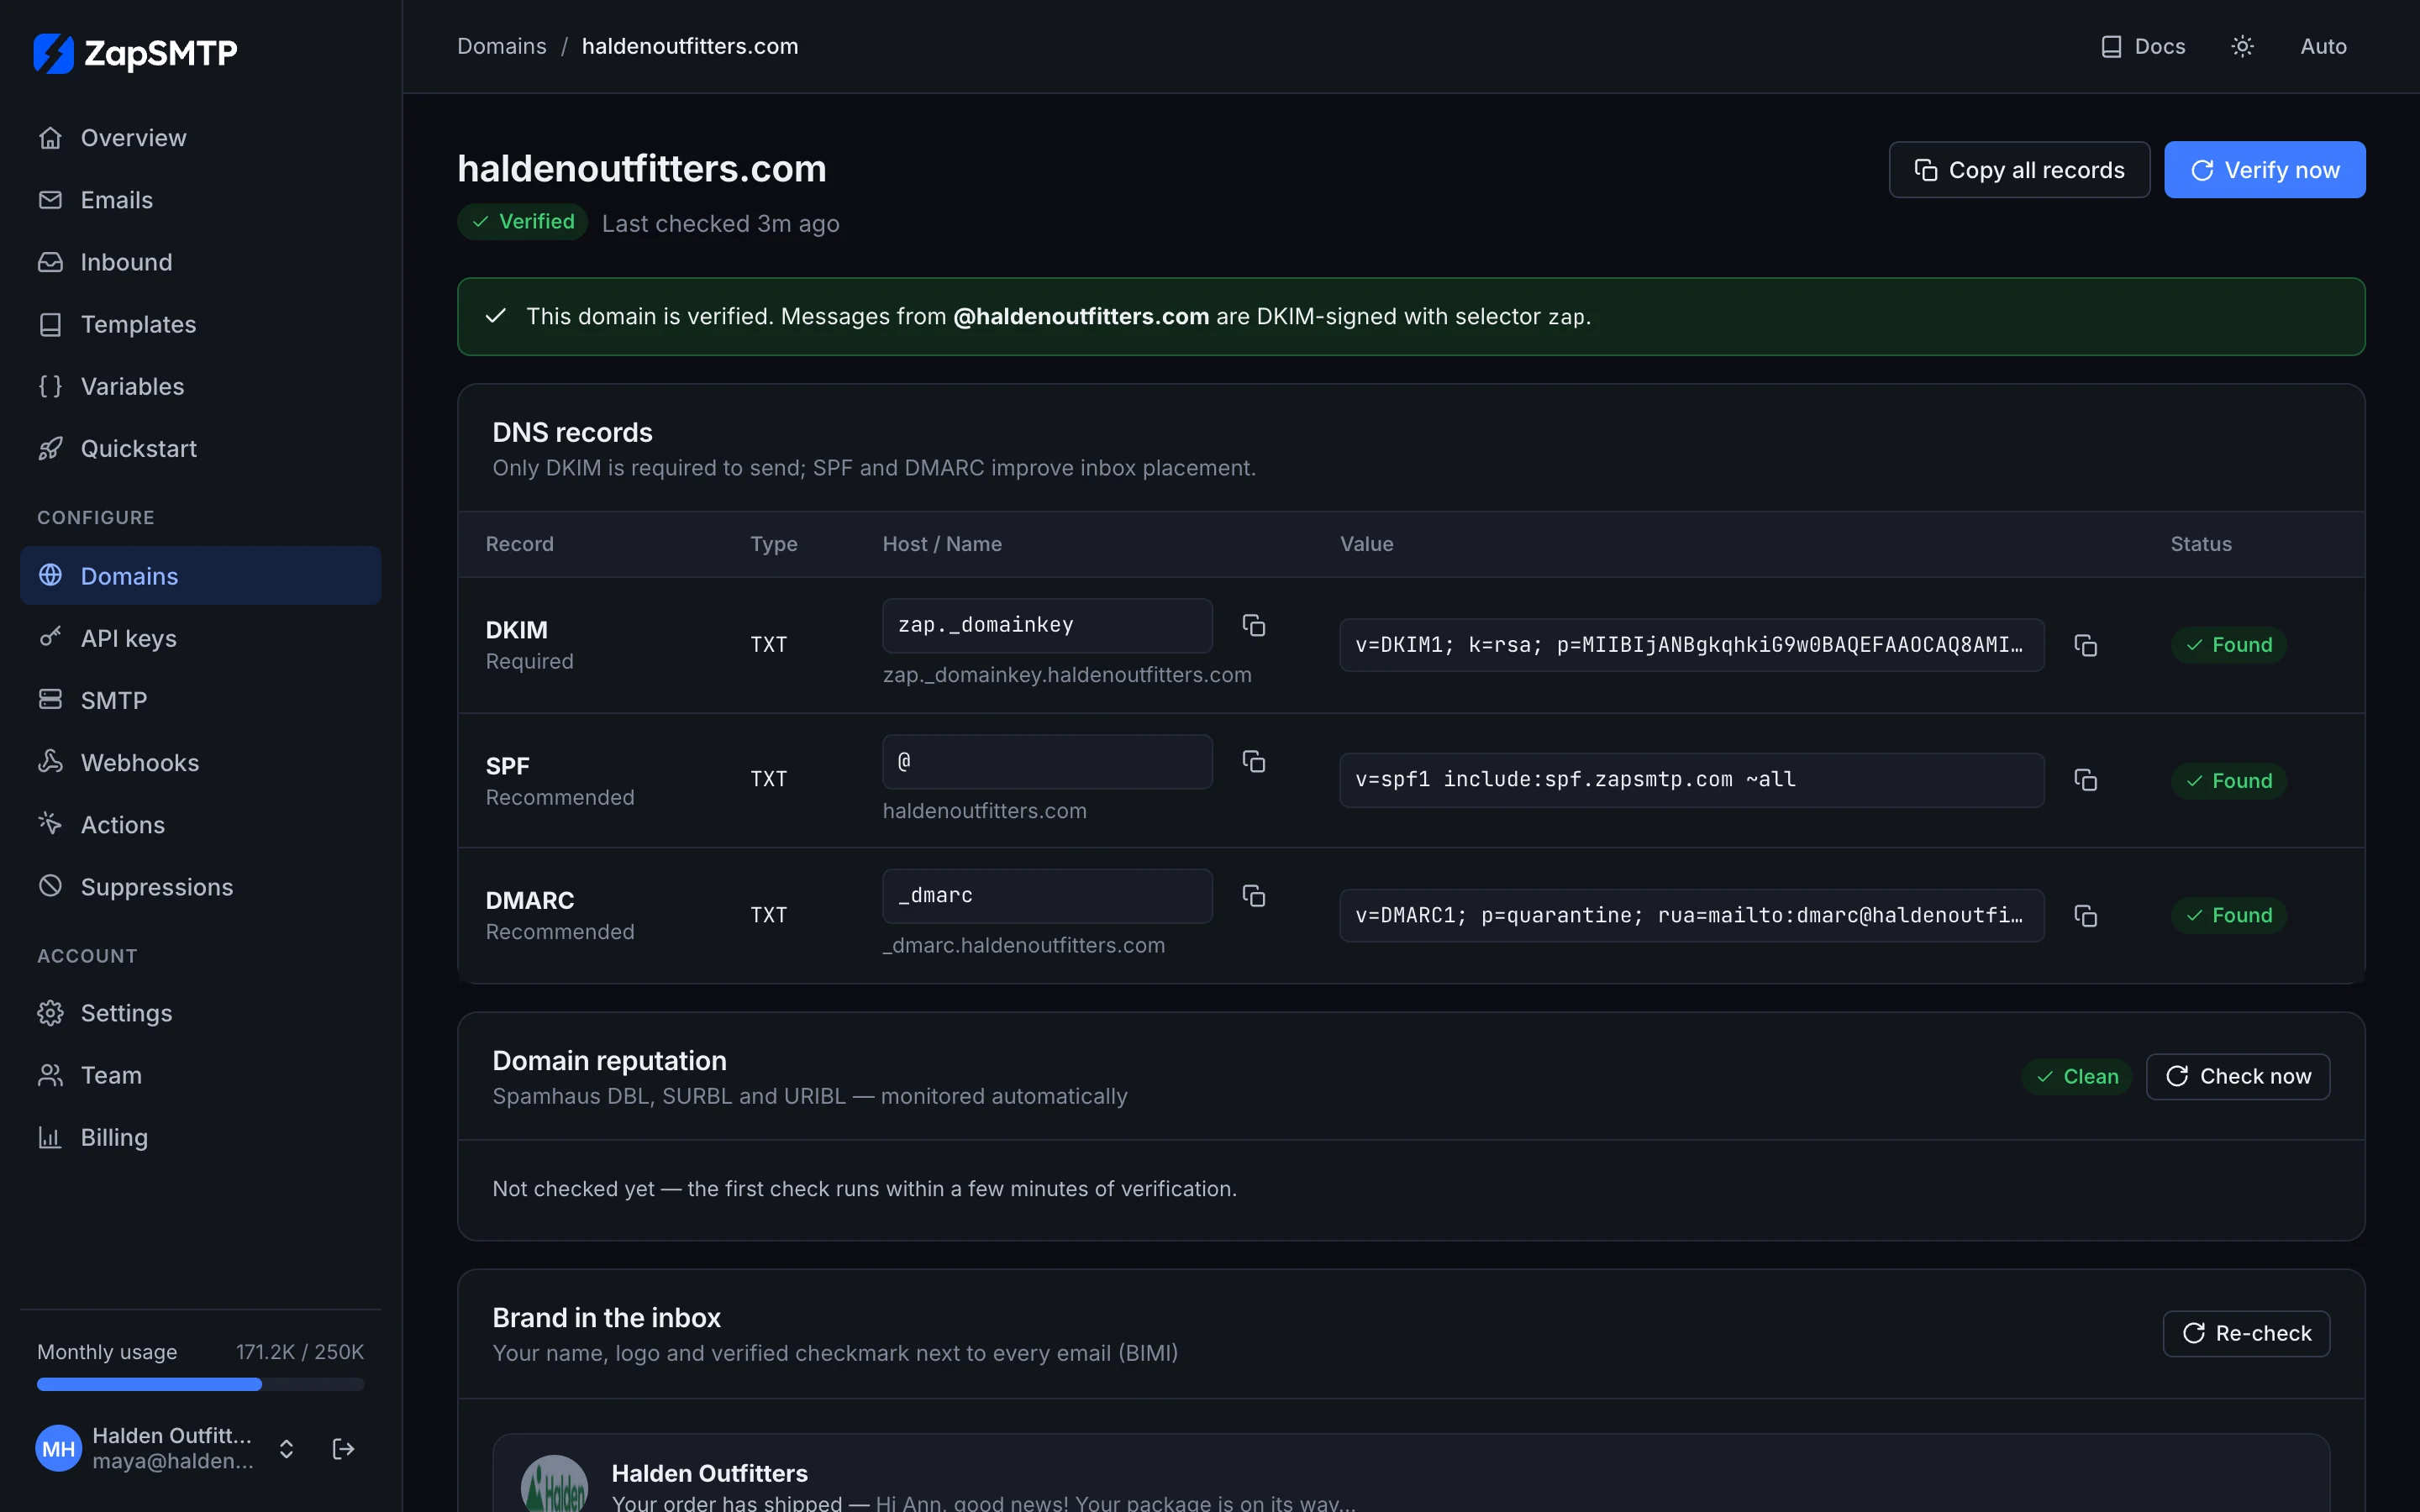Open the Team page
2420x1512 pixels.
point(200,1075)
